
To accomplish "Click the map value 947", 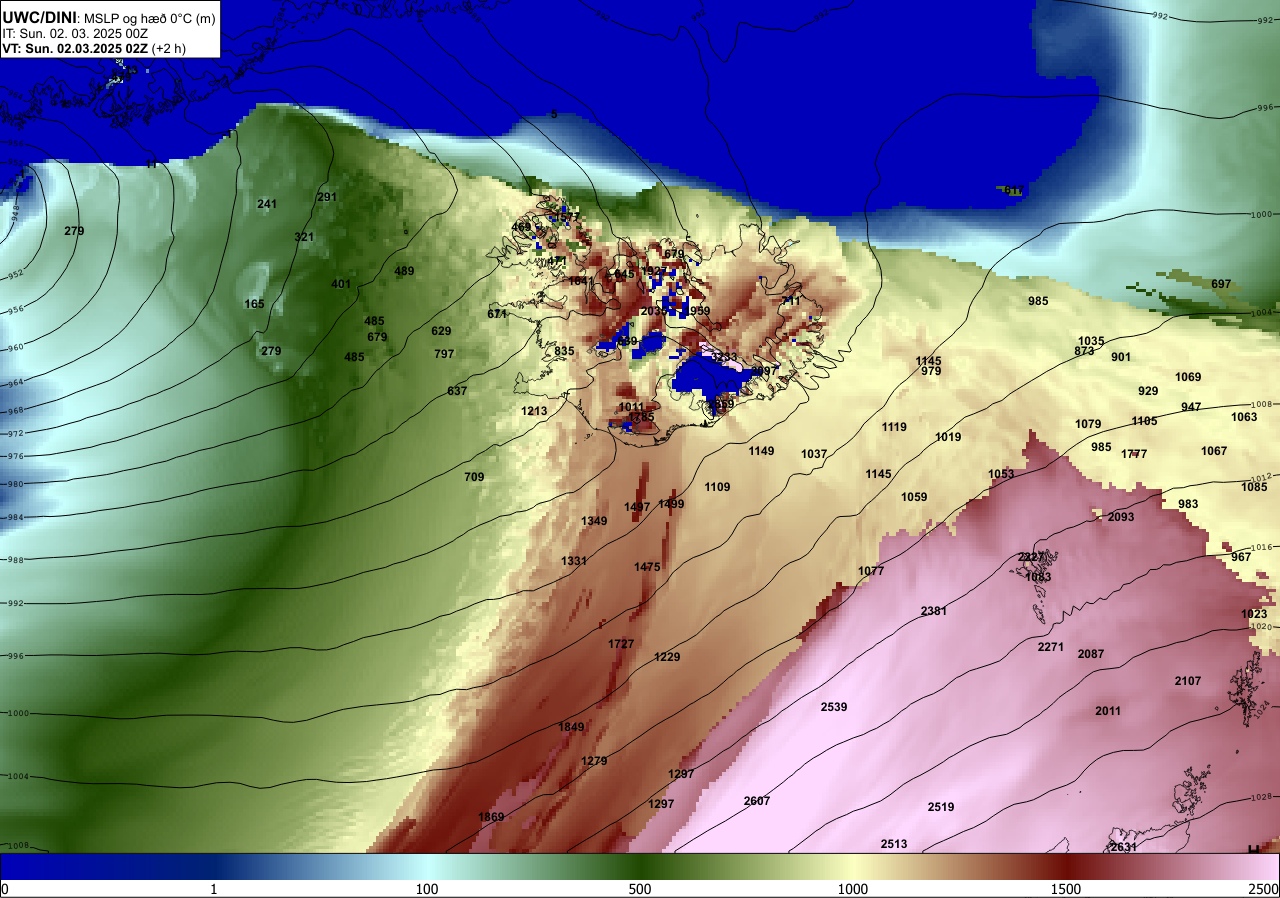I will tap(1191, 407).
